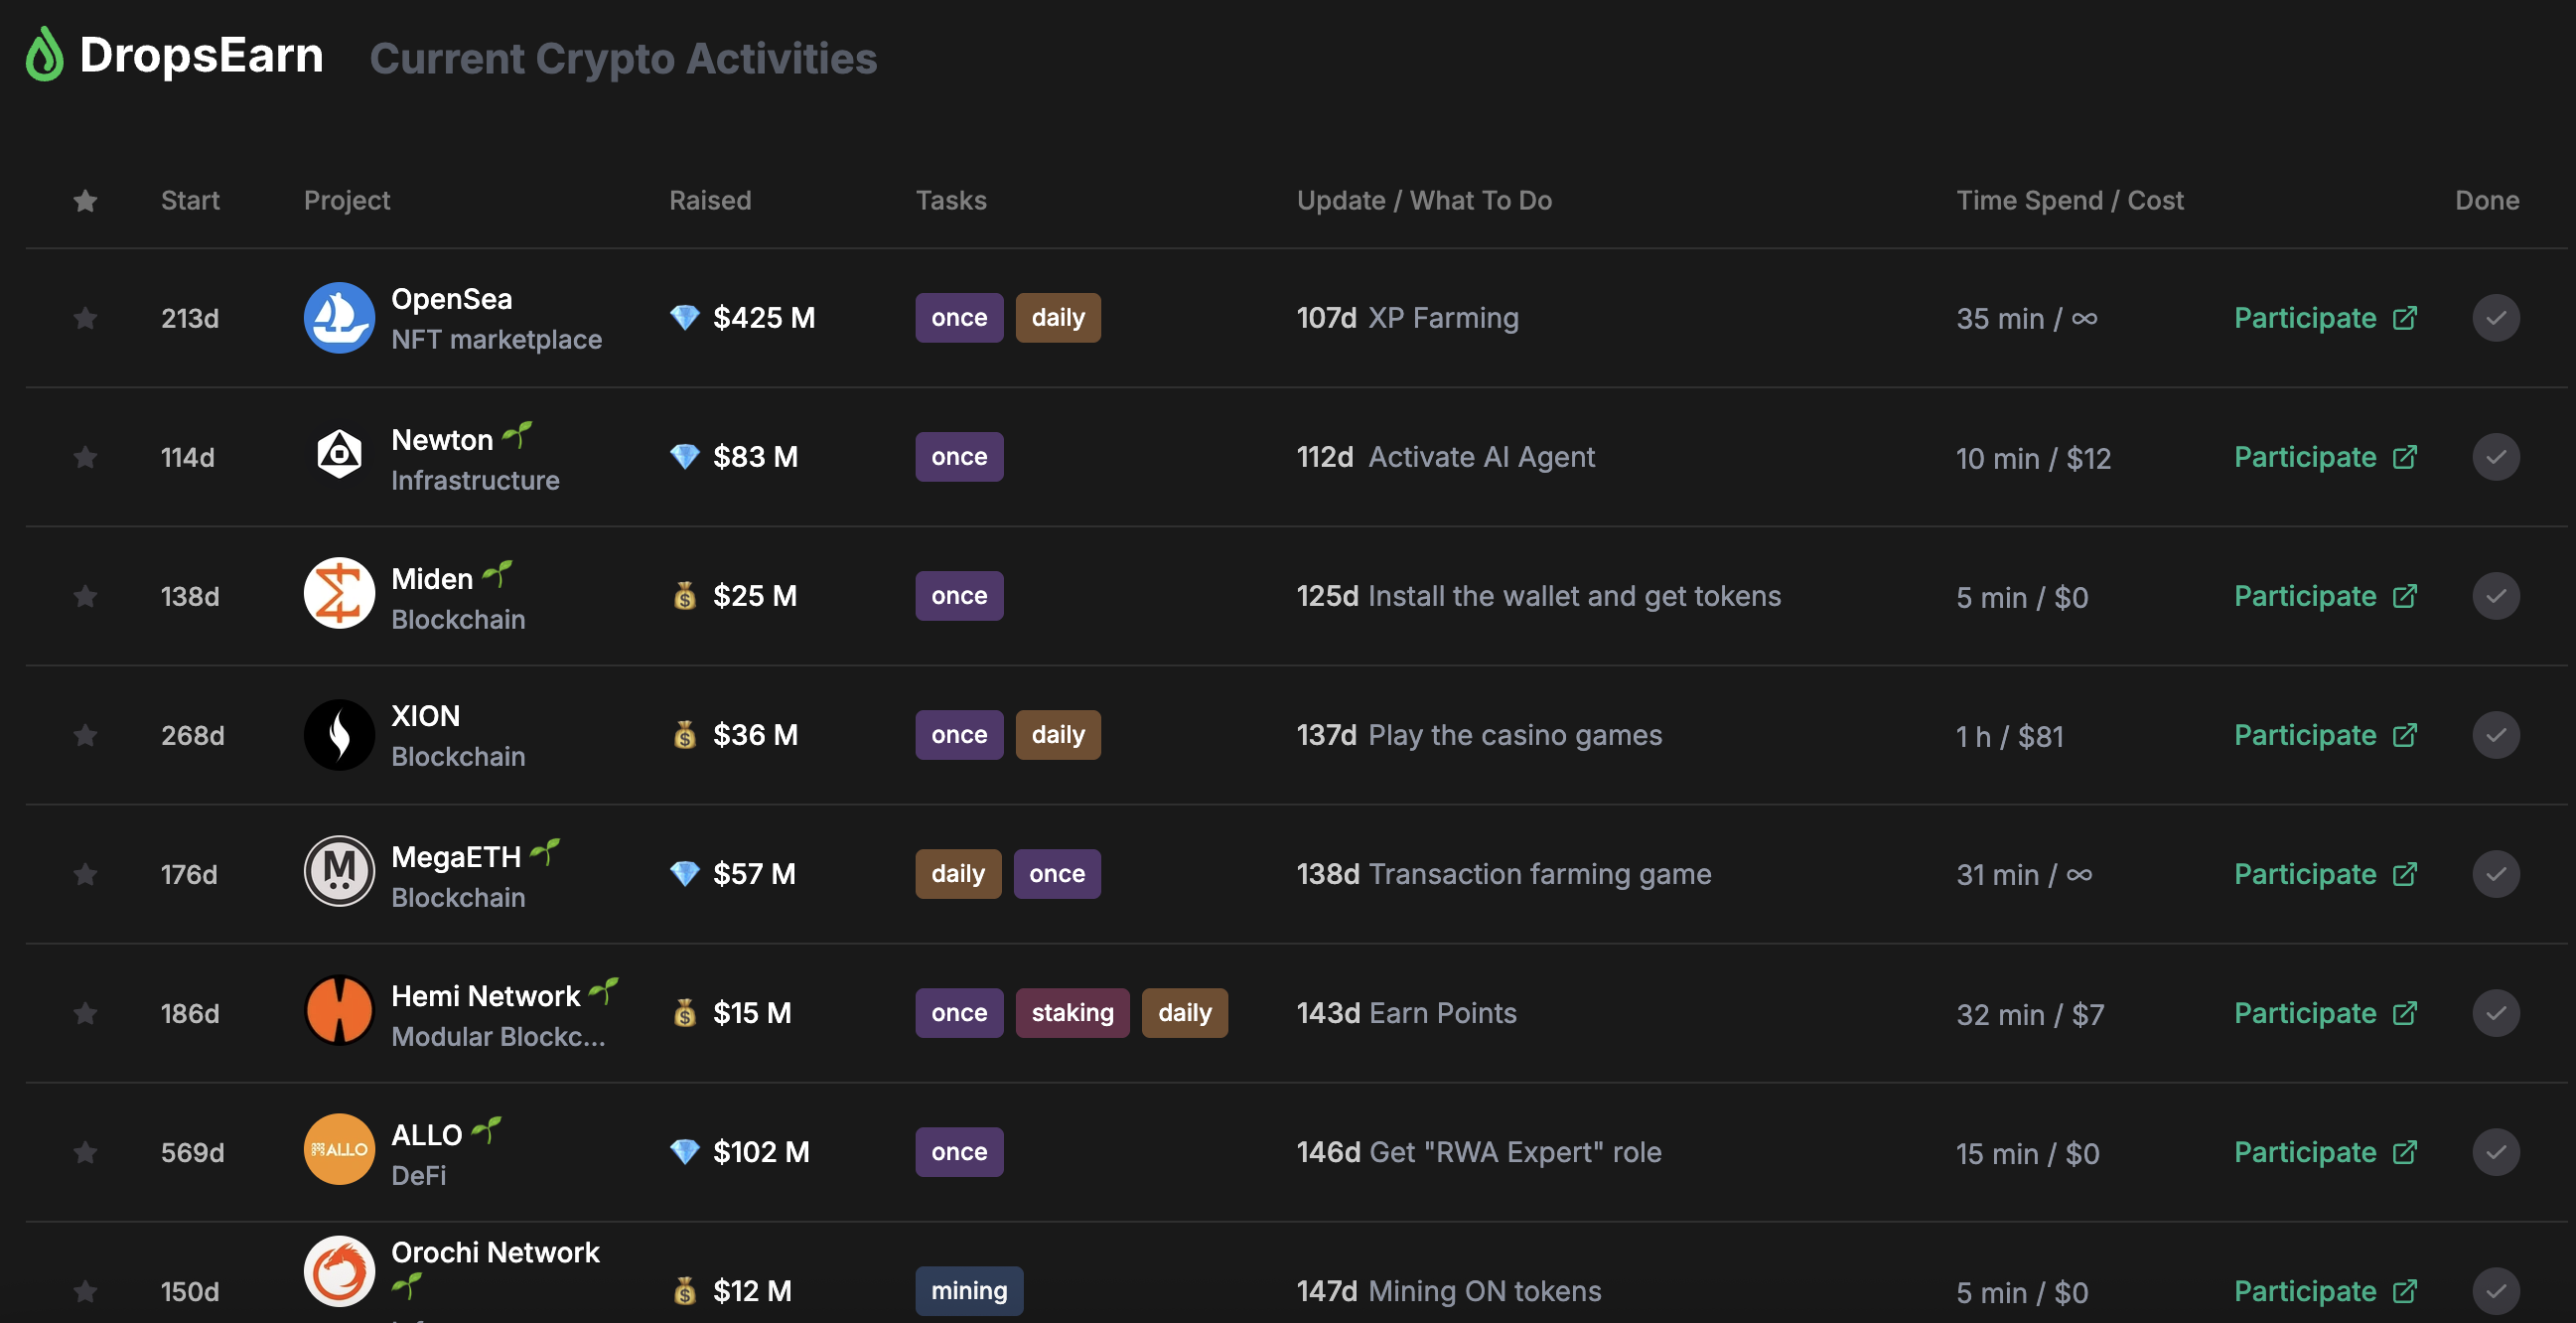This screenshot has width=2576, height=1323.
Task: Click the OpenSea sailboat logo
Action: [339, 318]
